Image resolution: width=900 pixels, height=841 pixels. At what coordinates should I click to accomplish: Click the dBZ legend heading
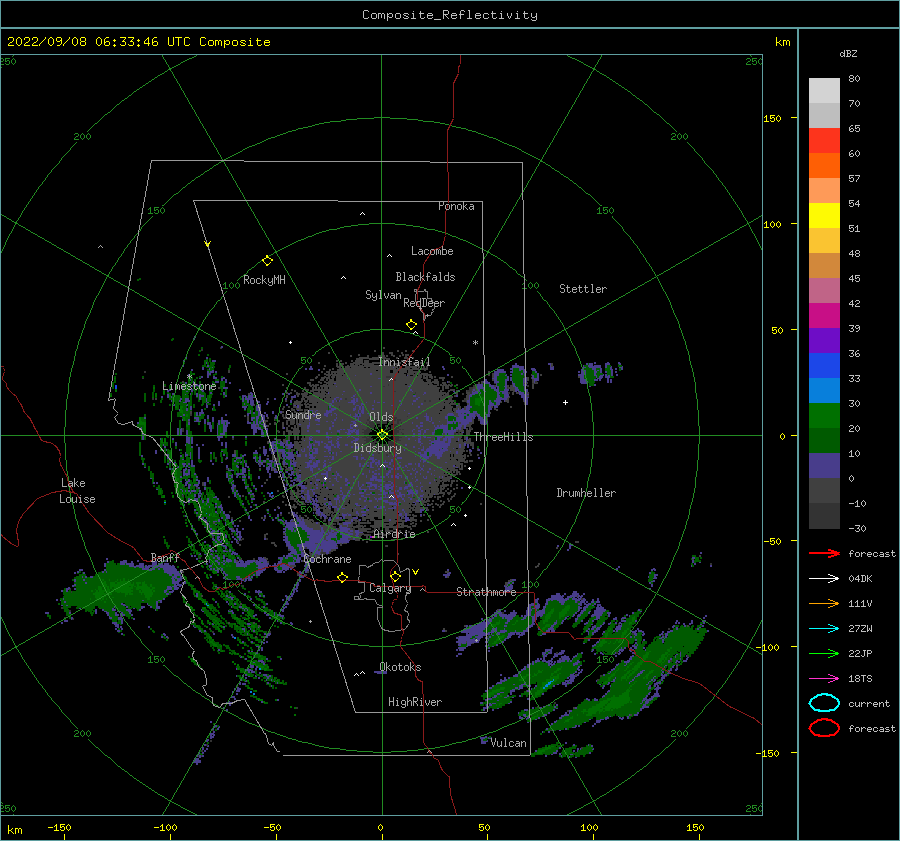[848, 53]
